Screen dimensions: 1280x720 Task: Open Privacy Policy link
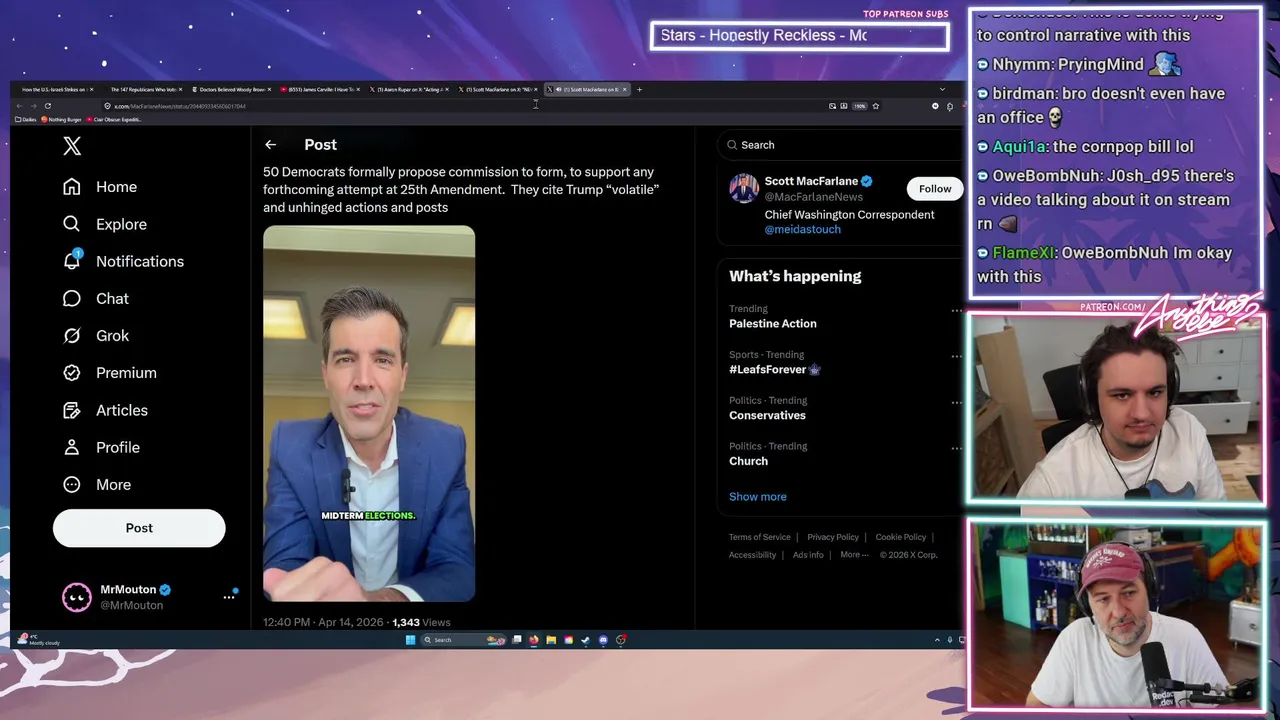click(833, 537)
